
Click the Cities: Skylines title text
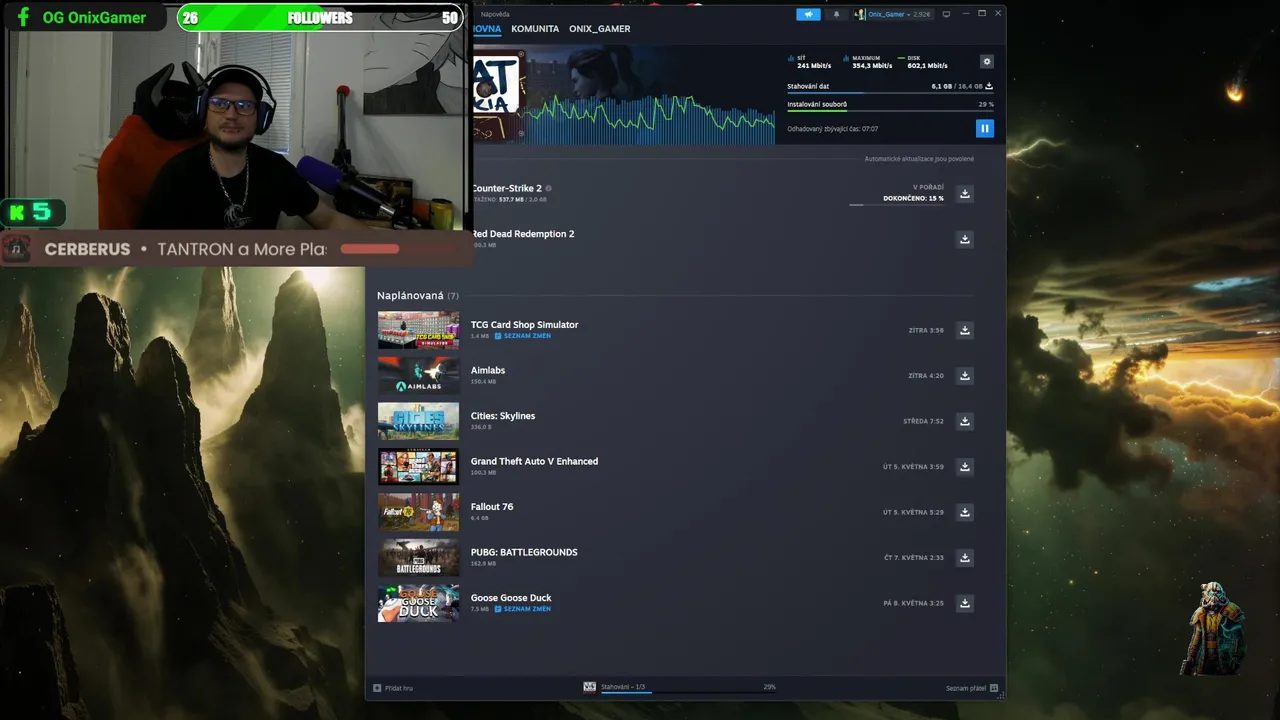pyautogui.click(x=503, y=416)
